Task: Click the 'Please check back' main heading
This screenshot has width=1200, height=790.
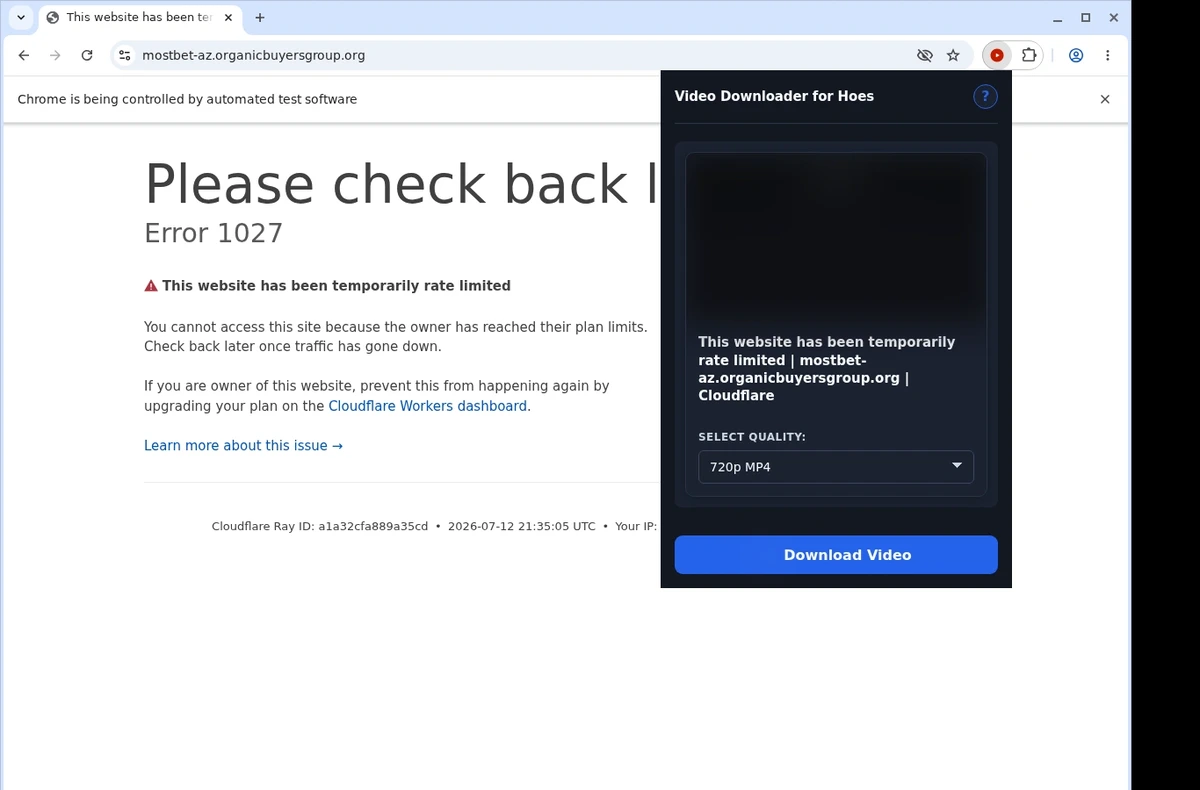Action: coord(402,184)
